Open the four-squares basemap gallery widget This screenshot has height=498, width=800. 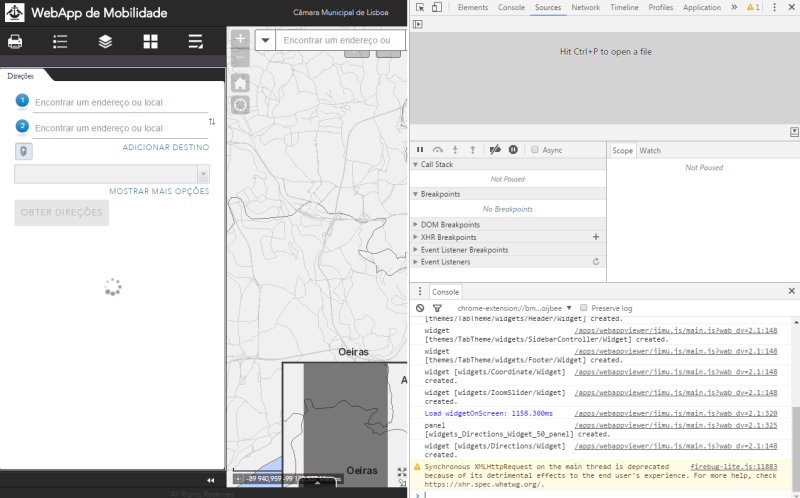150,41
